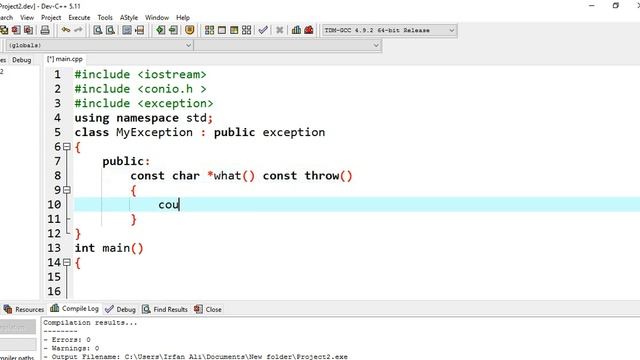Image resolution: width=640 pixels, height=360 pixels.
Task: Click 'MyException' in the class declaration
Action: [x=154, y=132]
